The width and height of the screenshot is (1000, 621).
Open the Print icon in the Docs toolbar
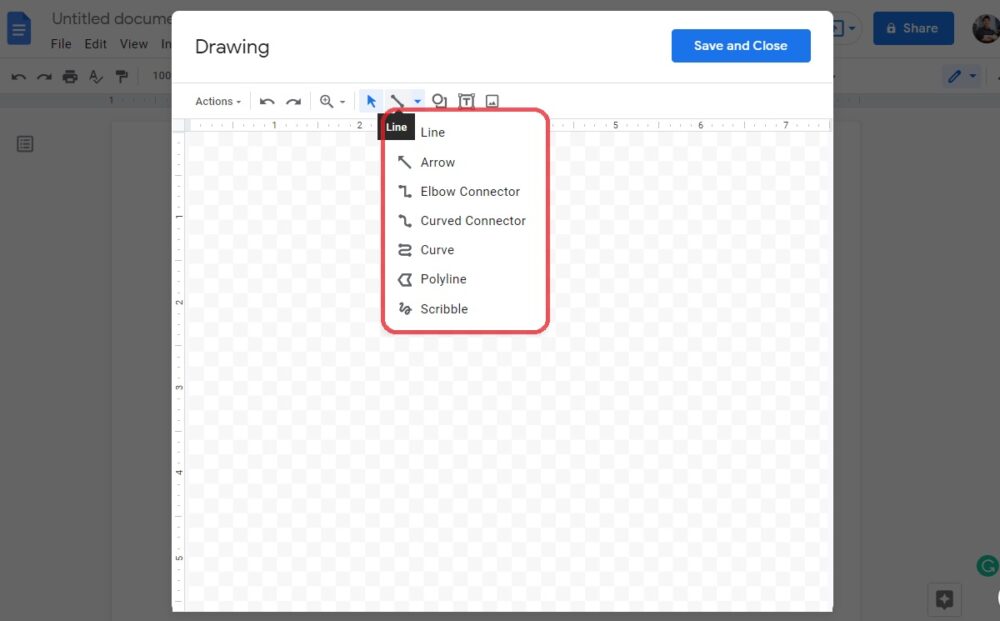[x=70, y=75]
